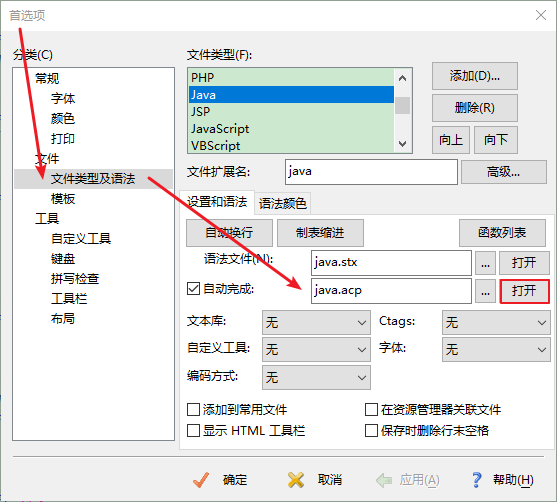Select 文件 category in tree

[x=47, y=159]
